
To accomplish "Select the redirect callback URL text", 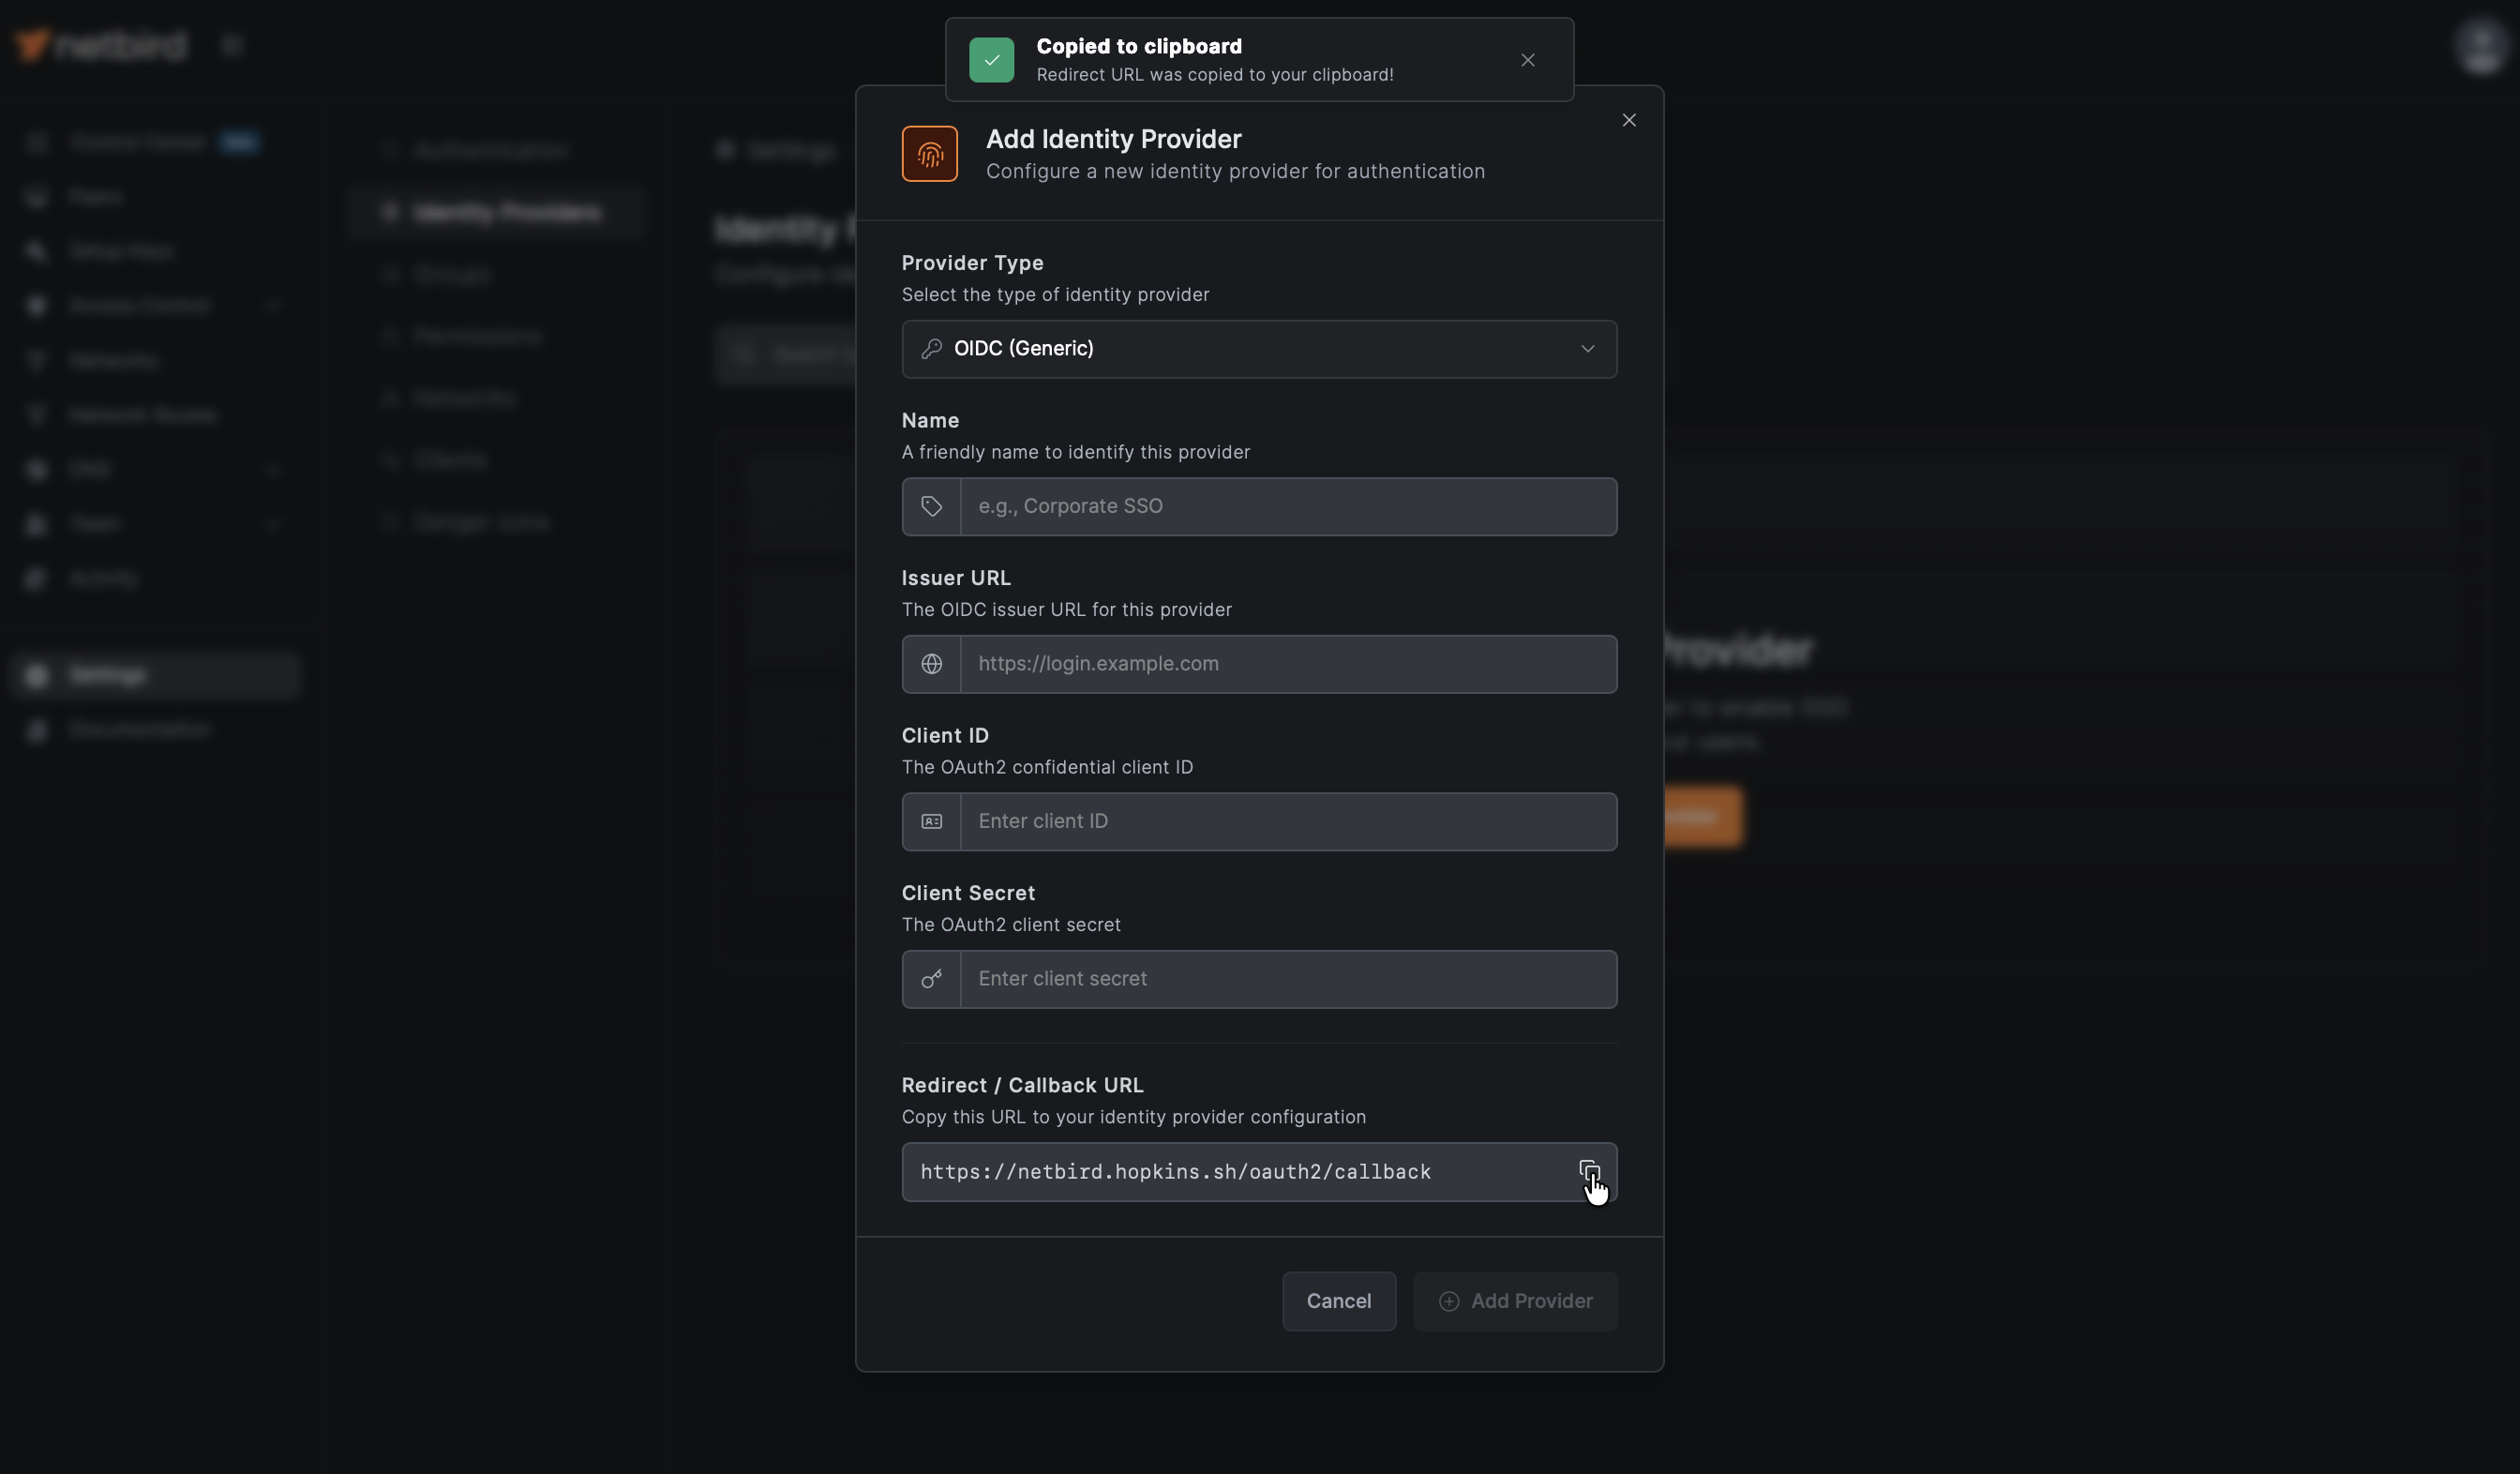I will pos(1175,1172).
